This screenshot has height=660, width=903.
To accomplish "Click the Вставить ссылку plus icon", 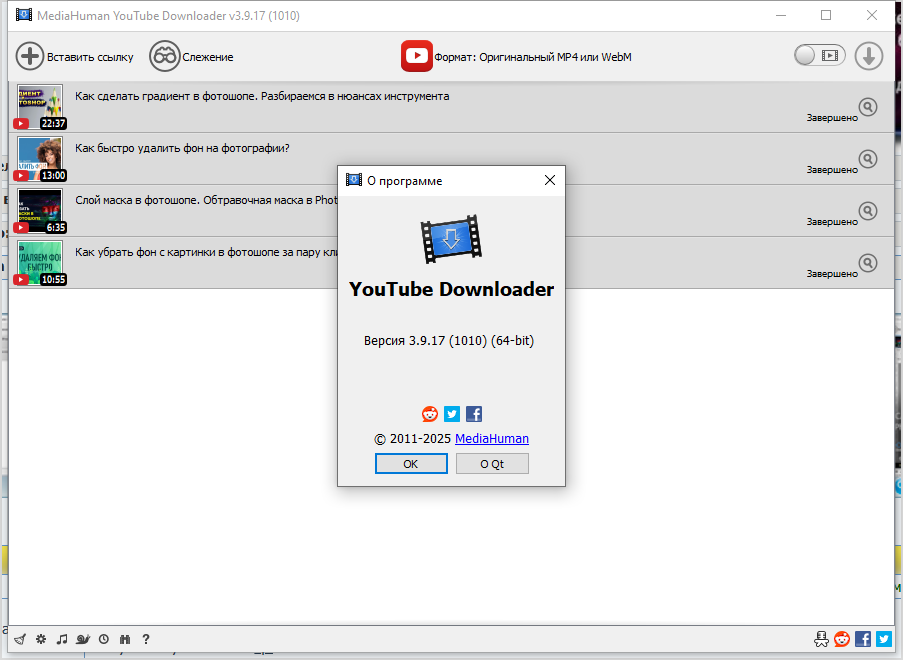I will click(30, 56).
